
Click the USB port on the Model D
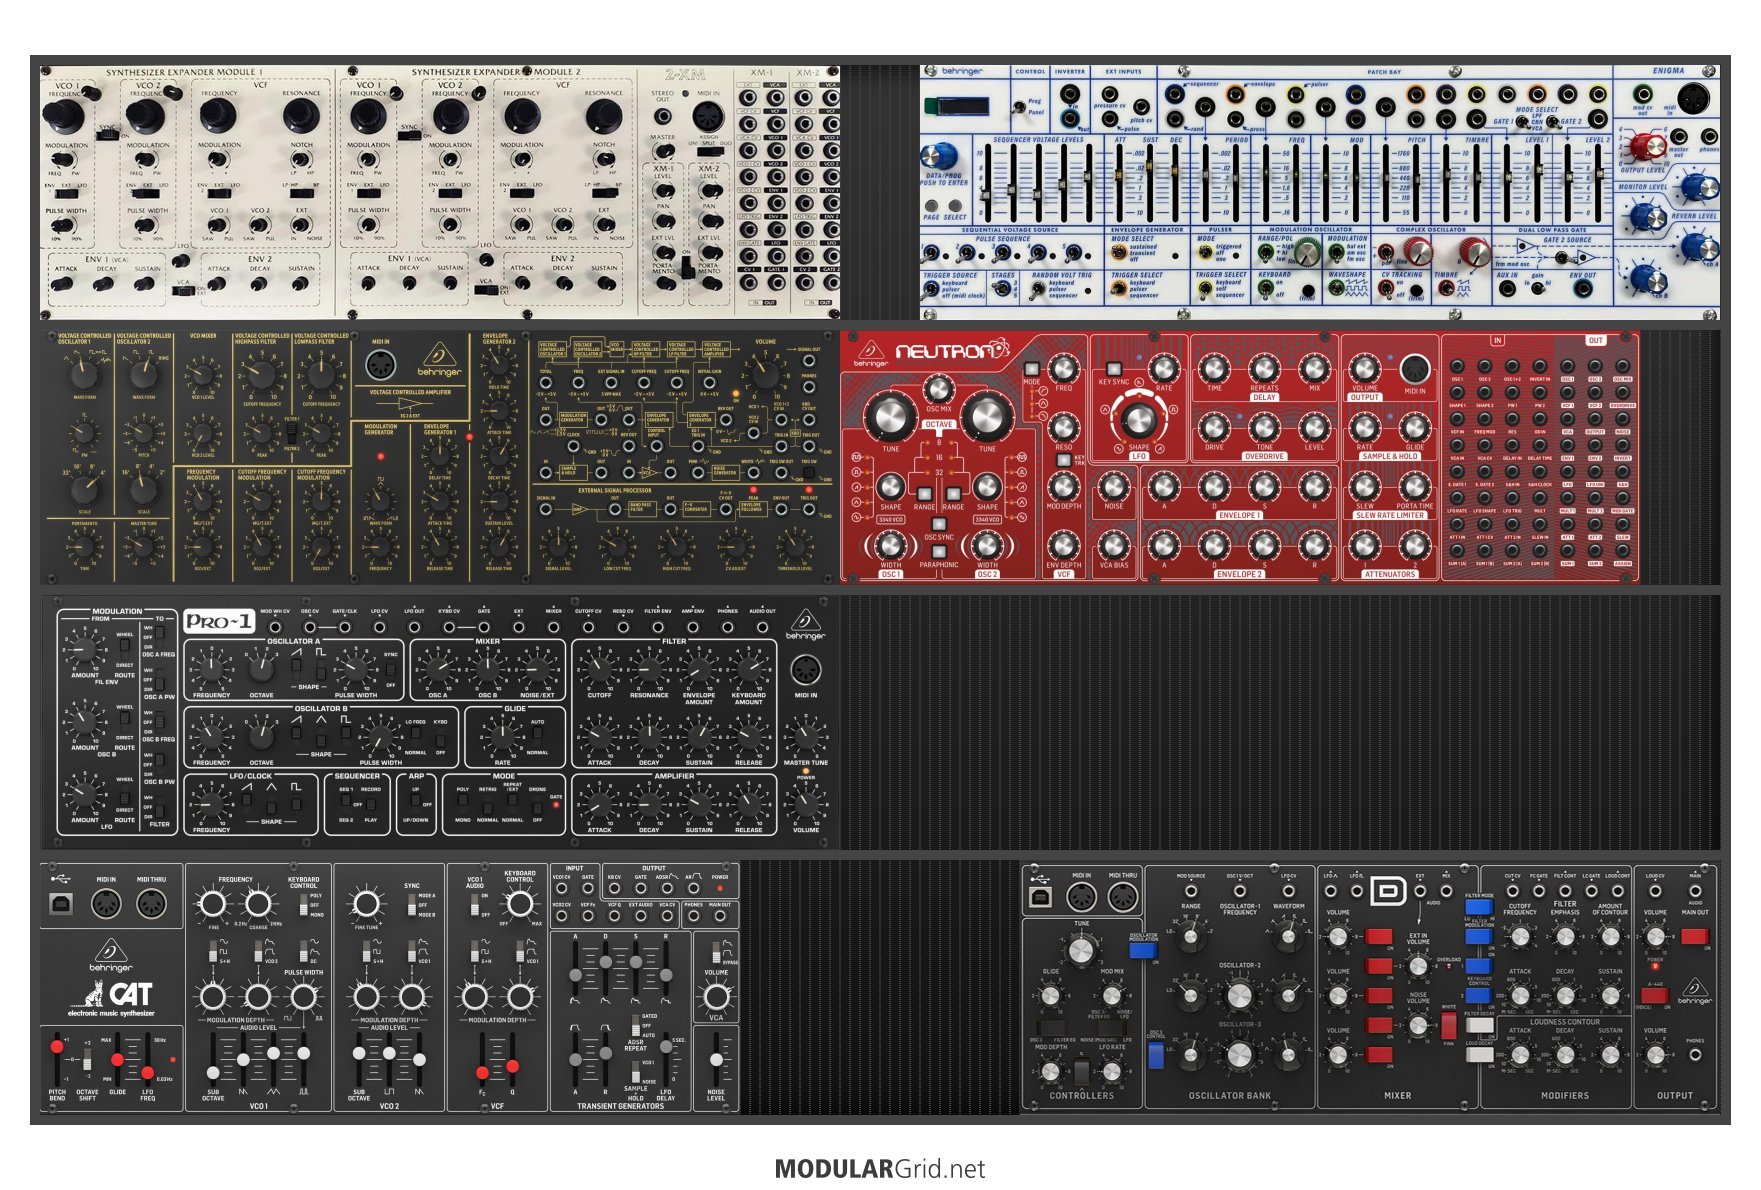tap(1041, 898)
